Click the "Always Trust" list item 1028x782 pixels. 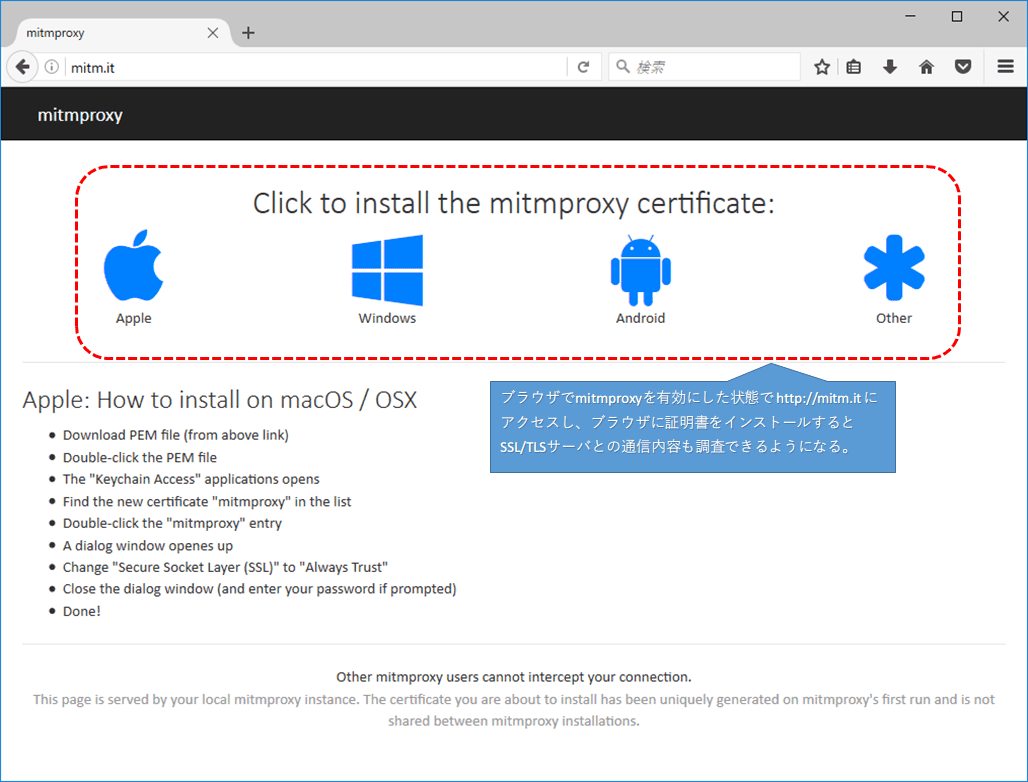225,567
